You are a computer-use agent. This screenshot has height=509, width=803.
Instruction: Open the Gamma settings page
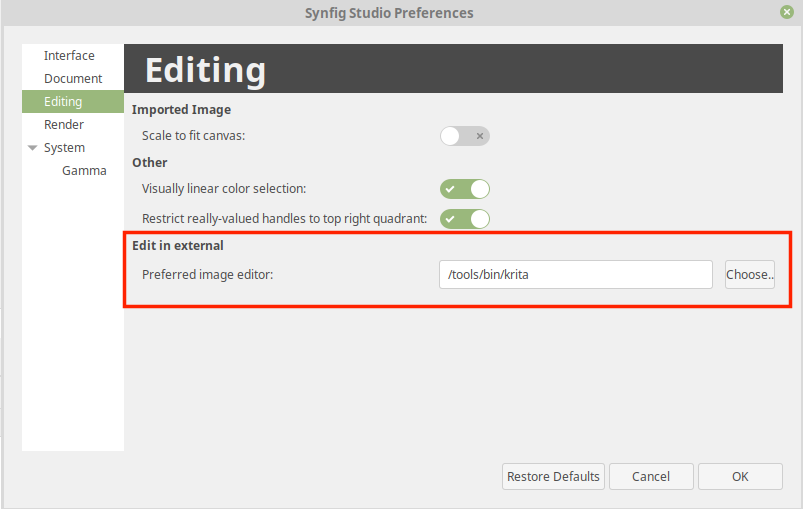(x=84, y=171)
